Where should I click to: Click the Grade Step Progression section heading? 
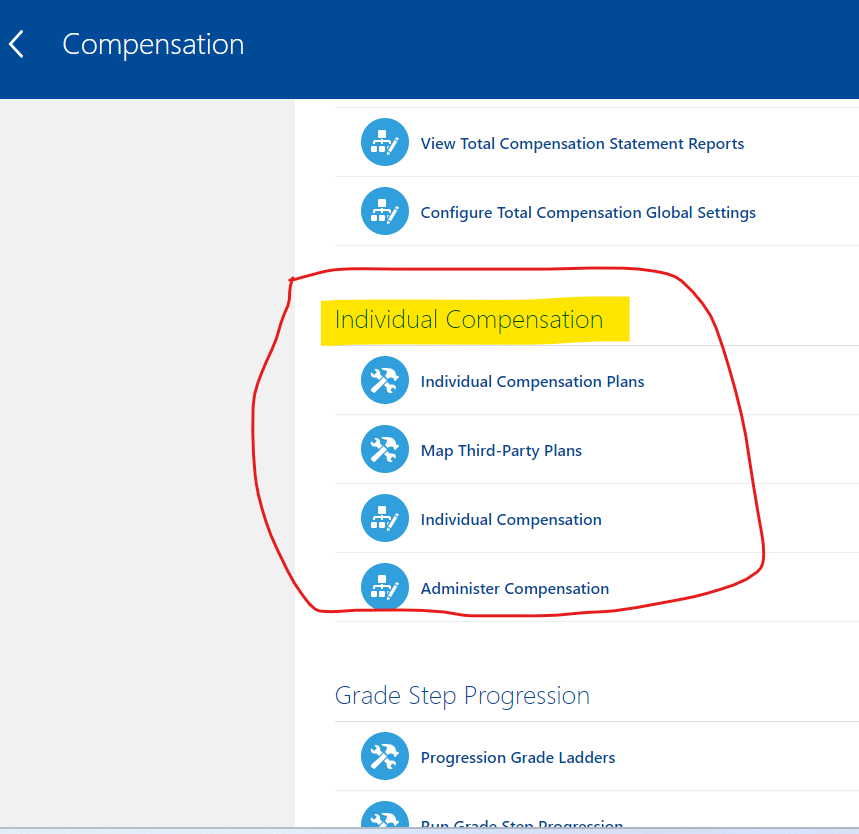click(462, 695)
